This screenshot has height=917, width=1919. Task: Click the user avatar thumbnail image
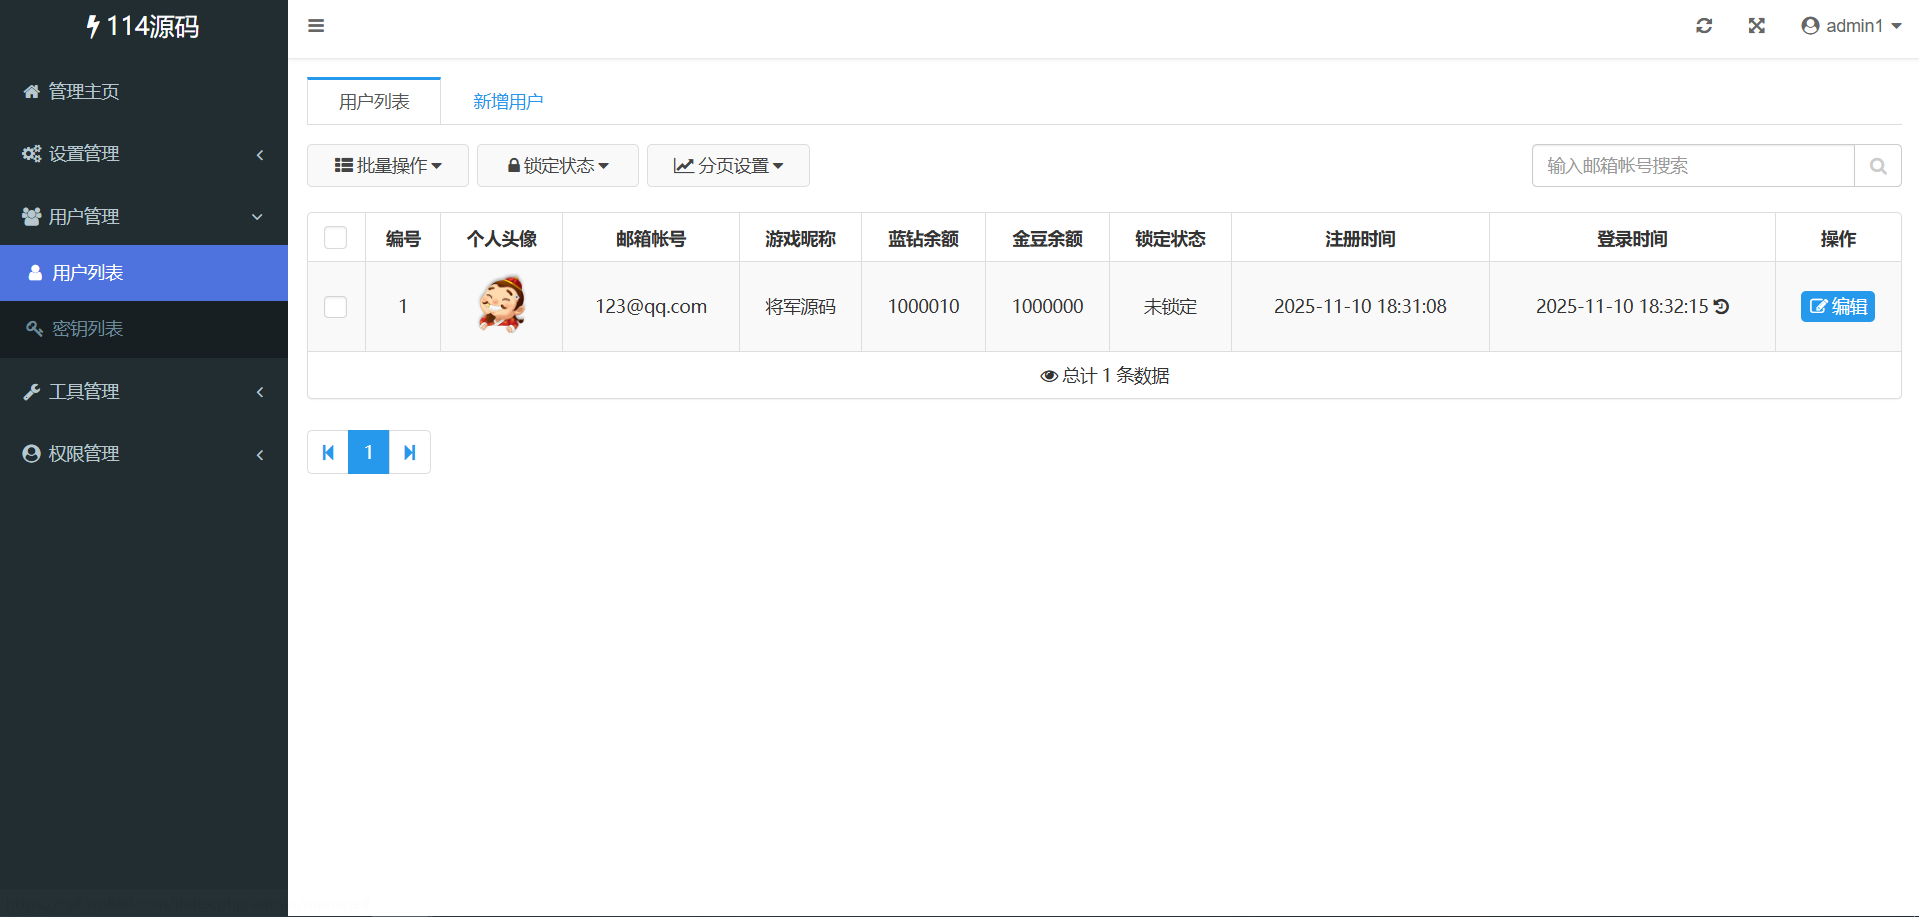(501, 305)
